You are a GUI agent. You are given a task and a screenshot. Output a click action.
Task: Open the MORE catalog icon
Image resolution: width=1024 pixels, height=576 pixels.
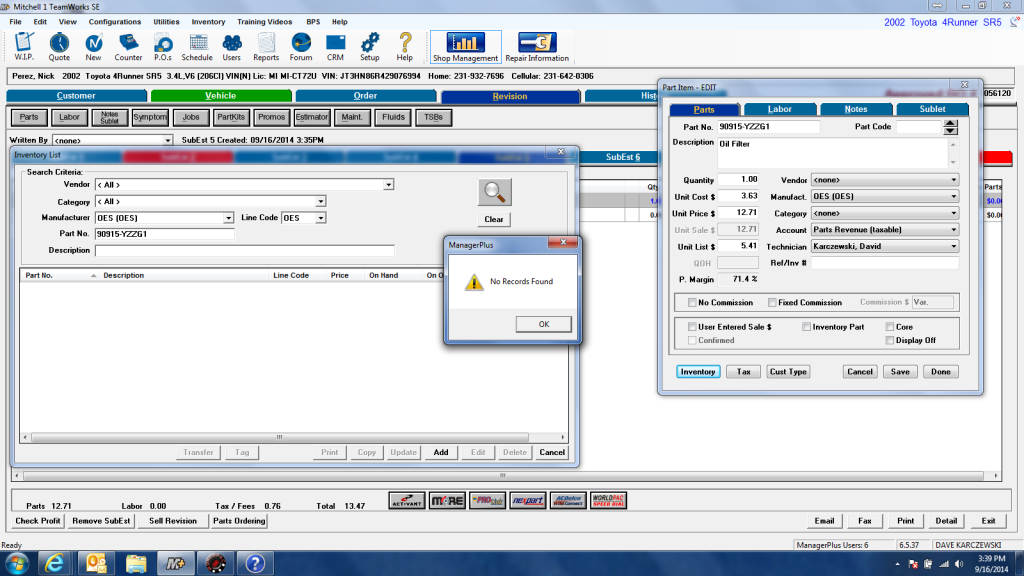(447, 501)
